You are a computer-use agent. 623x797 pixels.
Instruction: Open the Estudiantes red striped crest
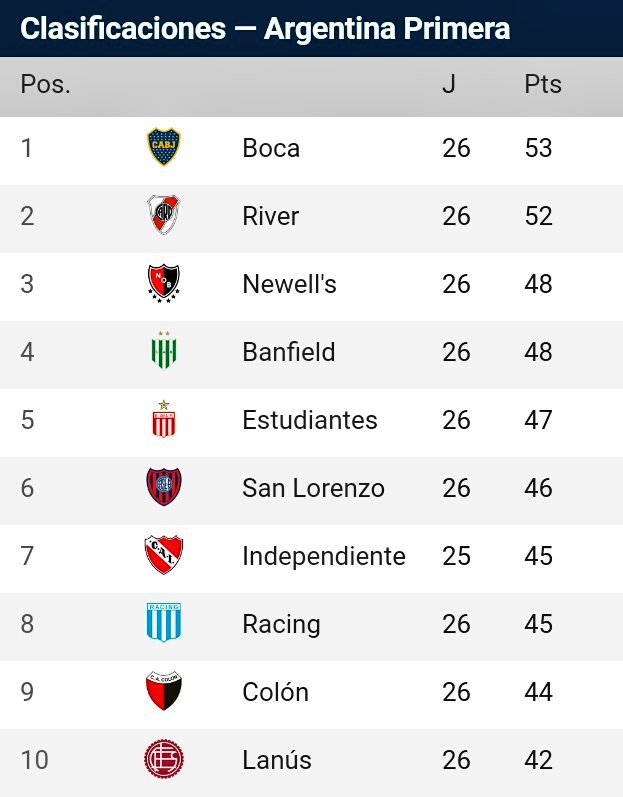pyautogui.click(x=164, y=419)
